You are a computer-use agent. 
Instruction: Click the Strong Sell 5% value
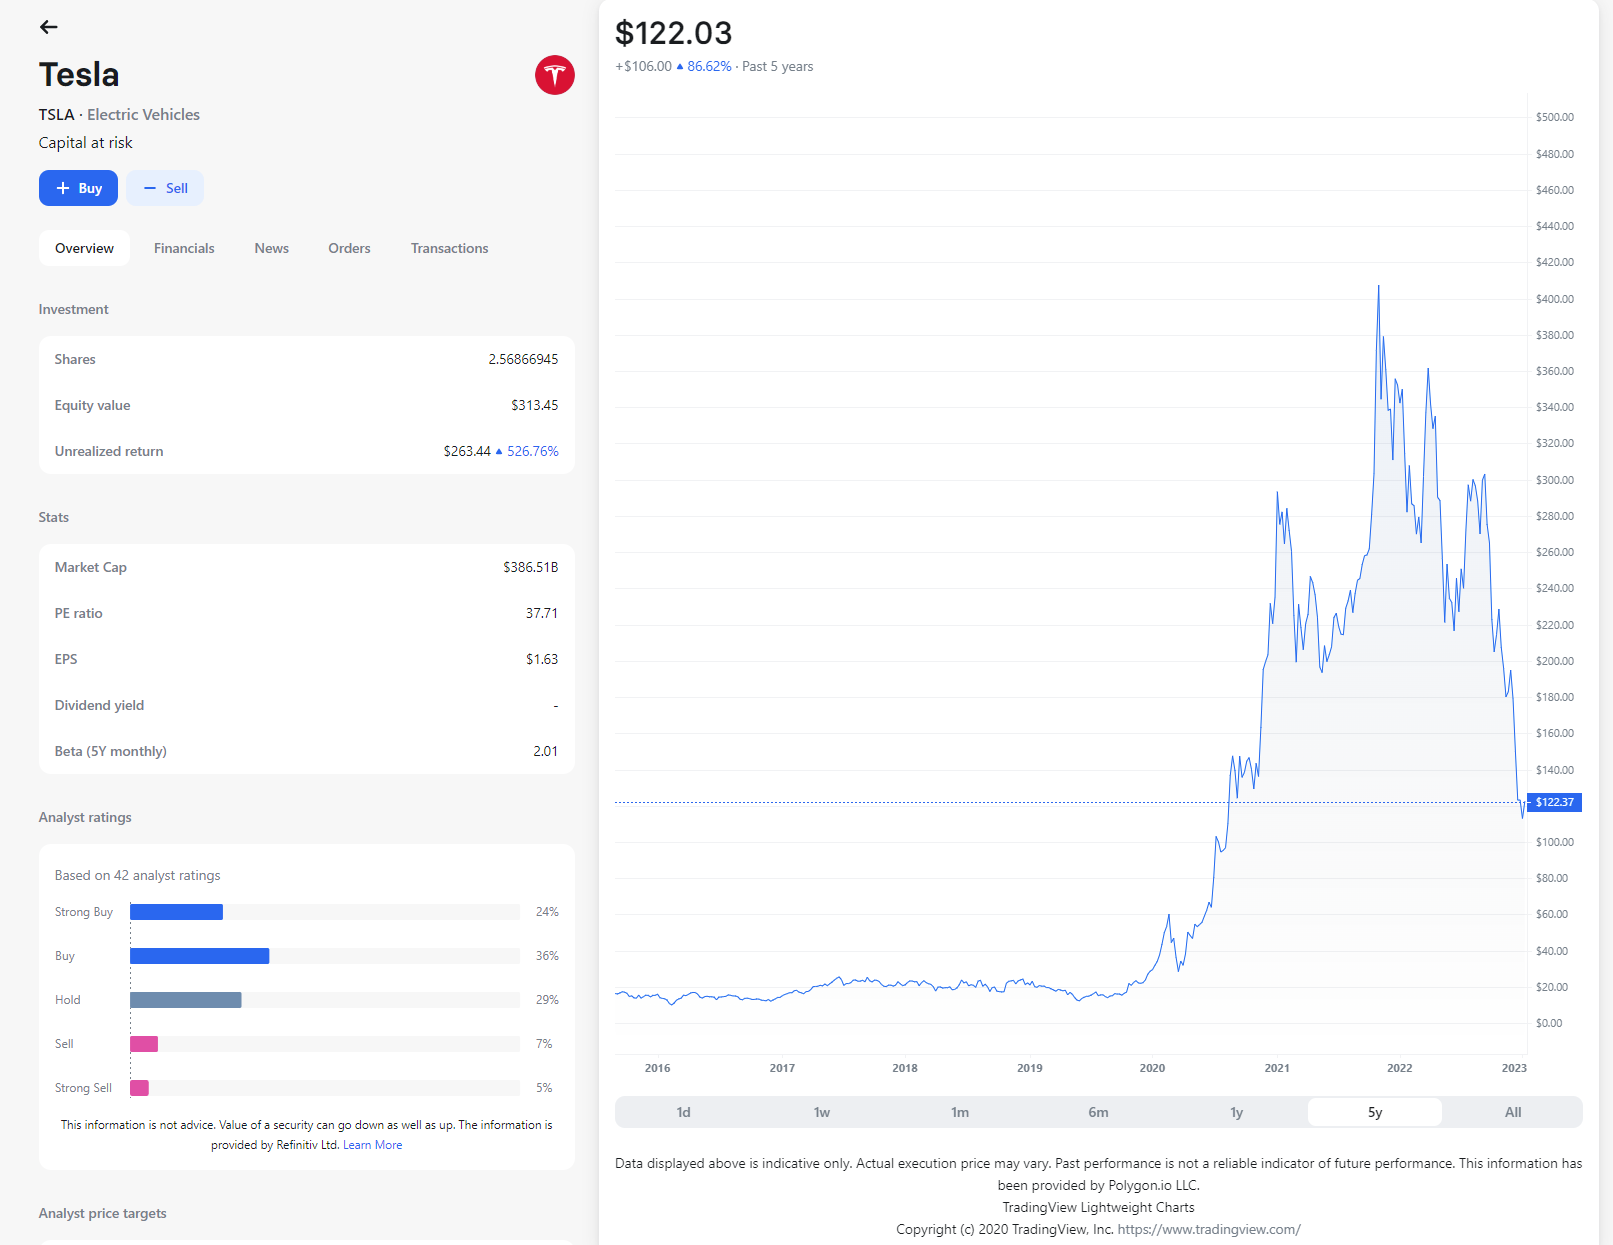544,1088
